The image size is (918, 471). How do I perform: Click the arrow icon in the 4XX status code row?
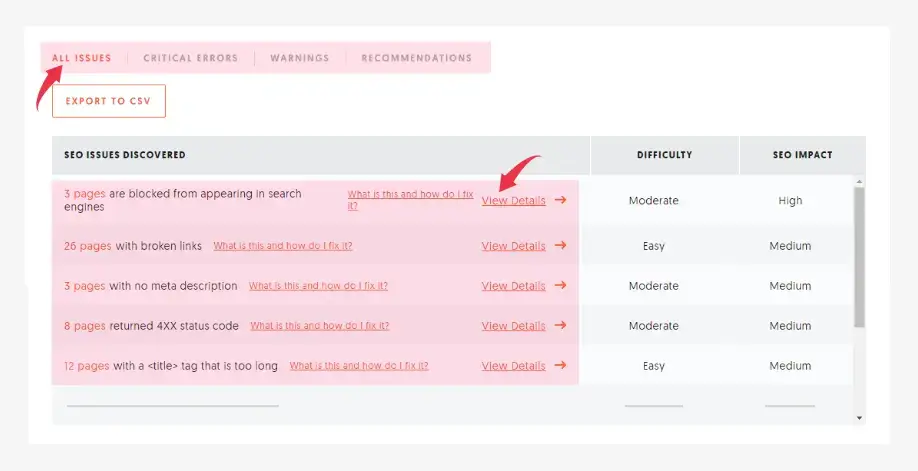tap(561, 326)
